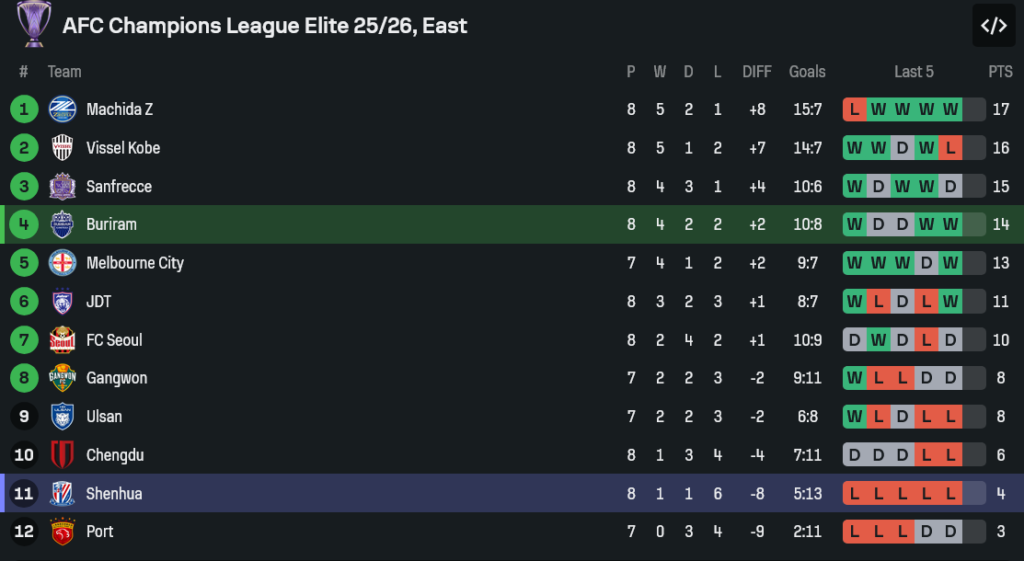
Task: Click the Vissel Kobe club crest
Action: 62,148
